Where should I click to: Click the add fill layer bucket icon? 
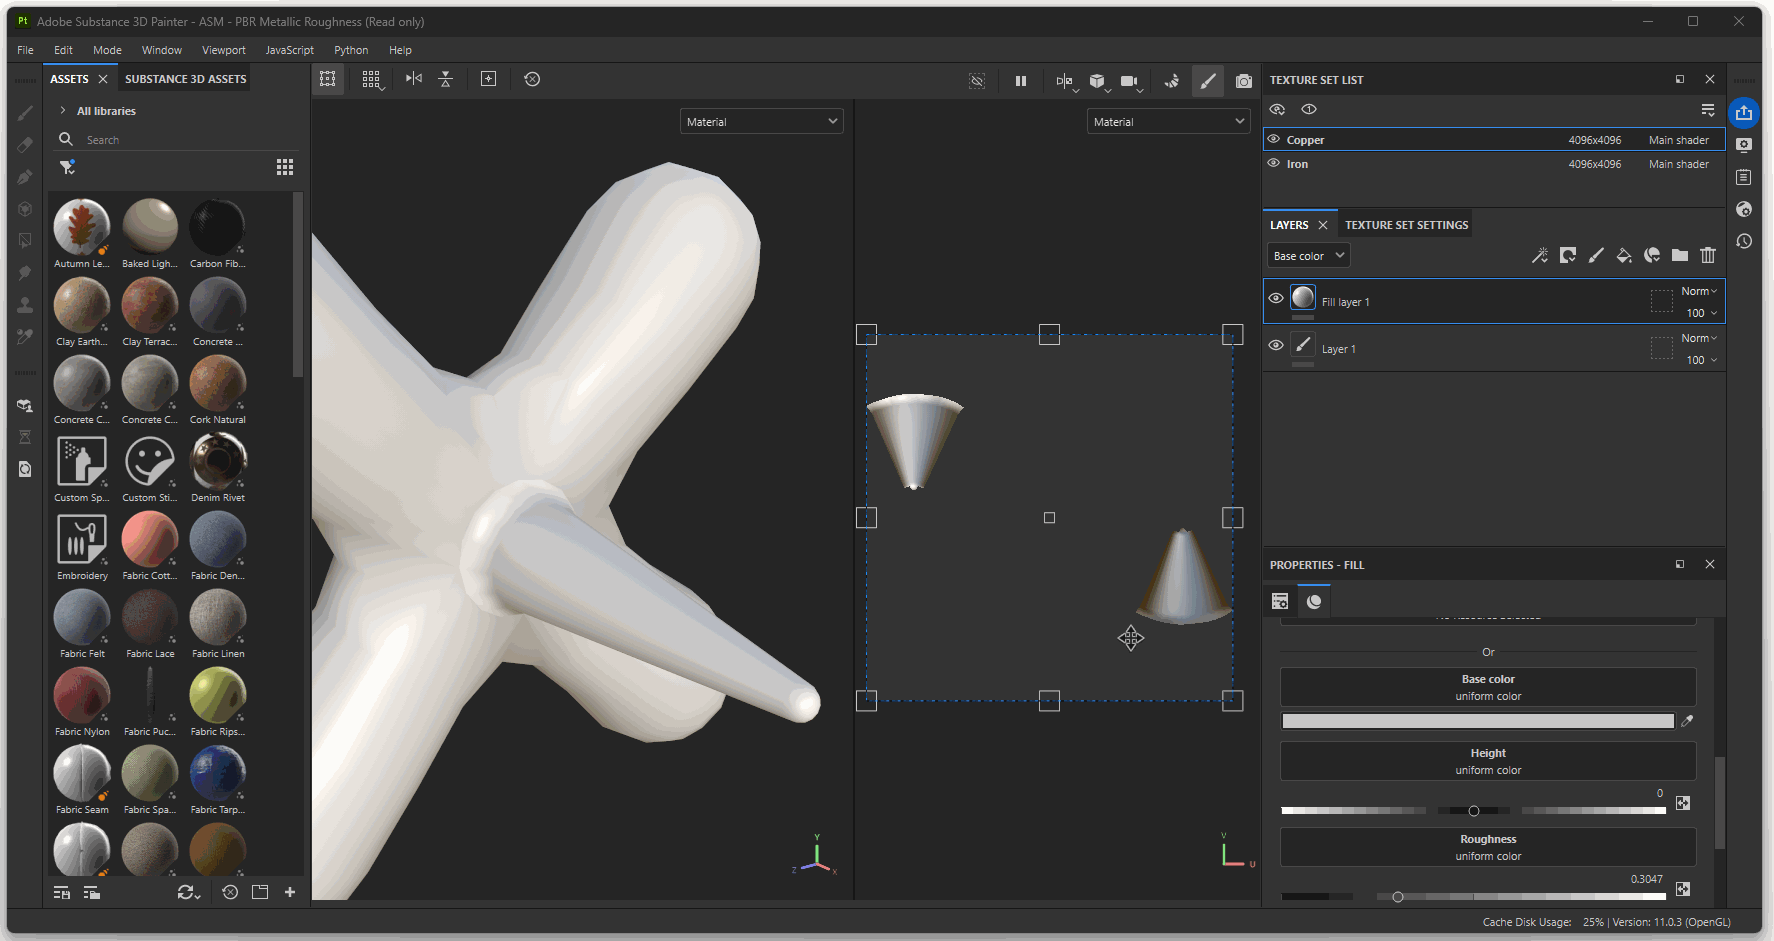(1624, 256)
